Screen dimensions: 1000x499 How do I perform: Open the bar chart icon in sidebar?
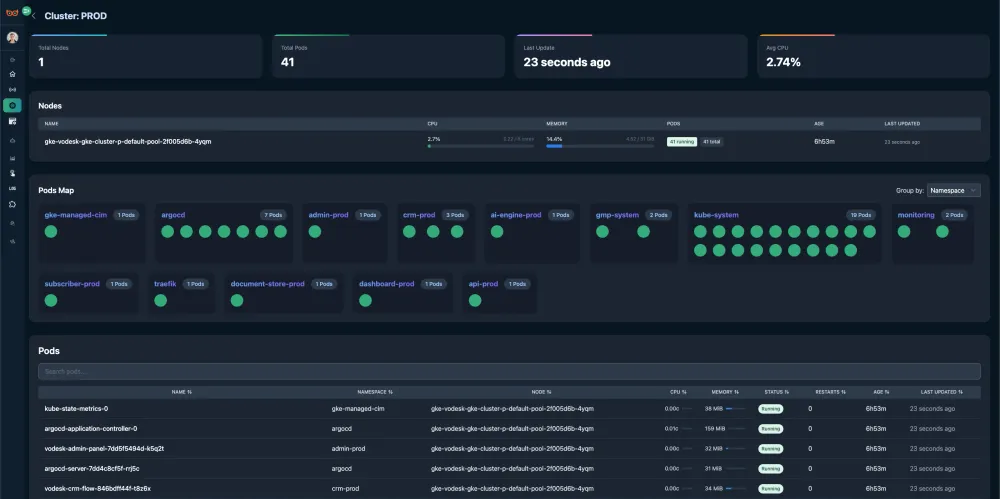[x=12, y=158]
